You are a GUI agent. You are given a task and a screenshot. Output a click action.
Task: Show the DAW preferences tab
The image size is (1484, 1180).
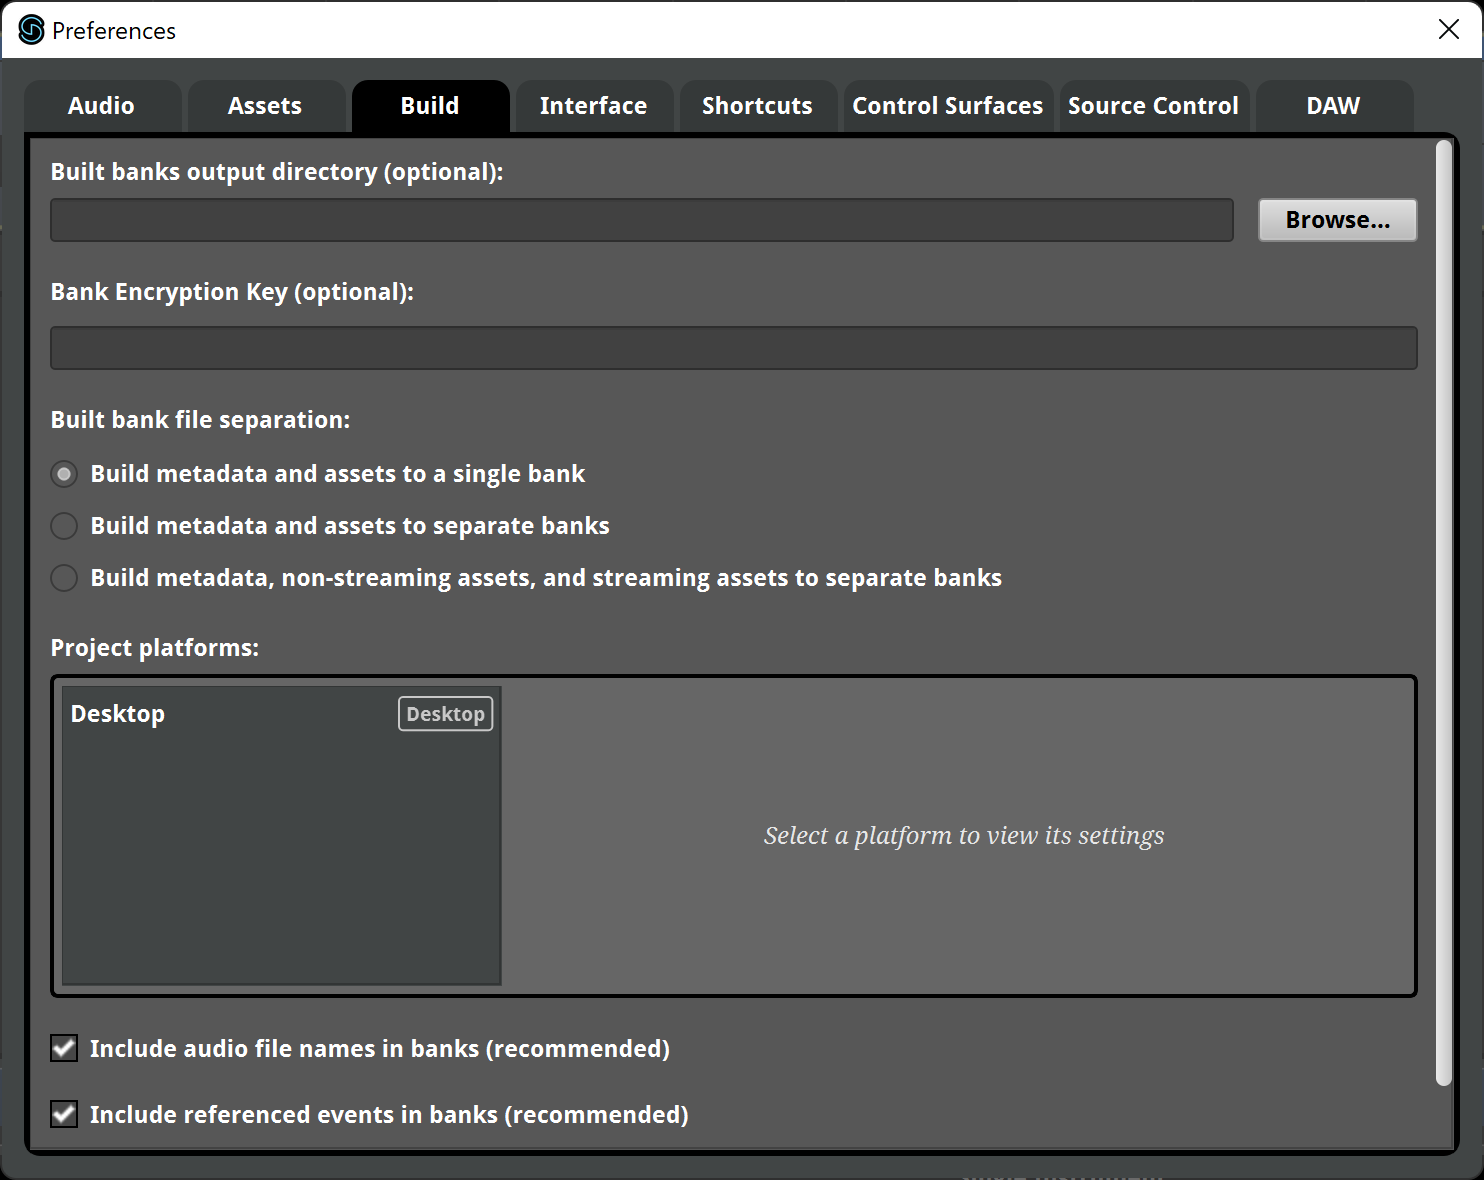pyautogui.click(x=1334, y=106)
